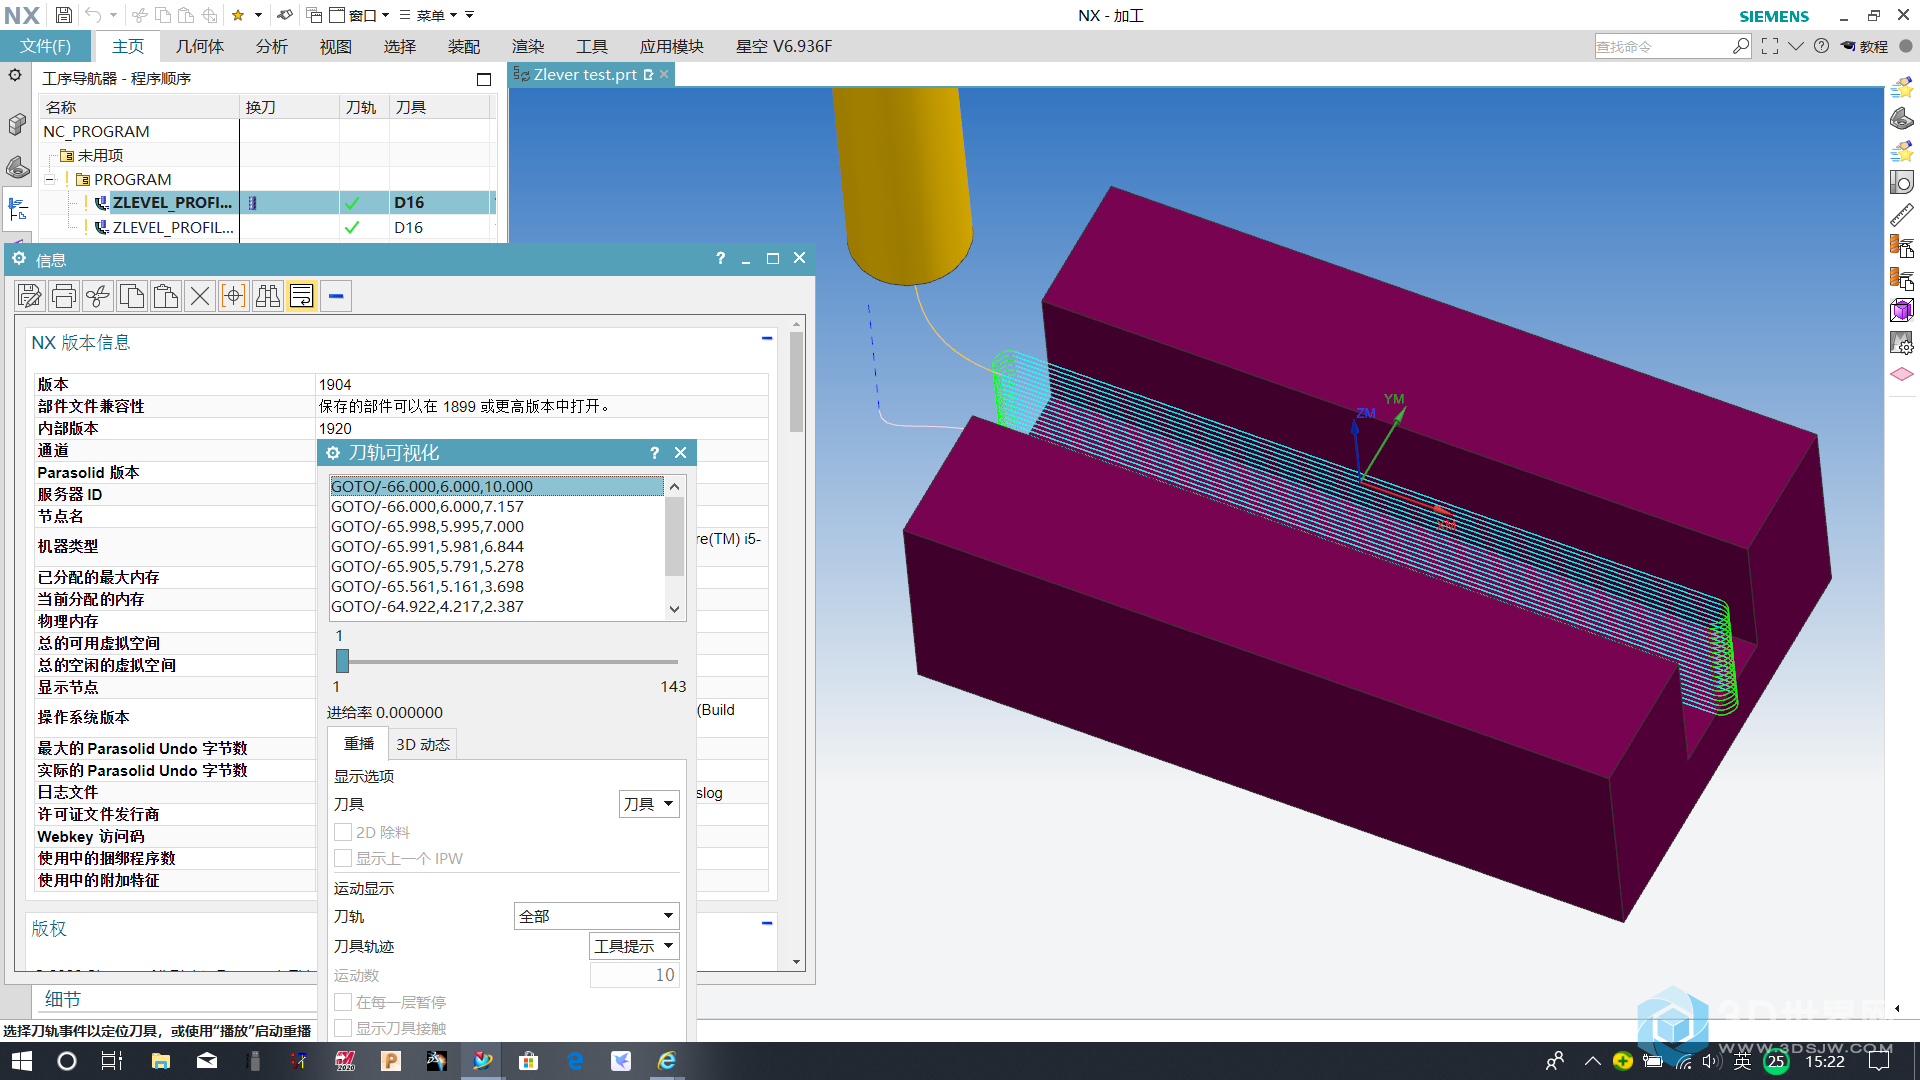1920x1080 pixels.
Task: Click help button on 刀轨可视化 dialog
Action: [655, 453]
